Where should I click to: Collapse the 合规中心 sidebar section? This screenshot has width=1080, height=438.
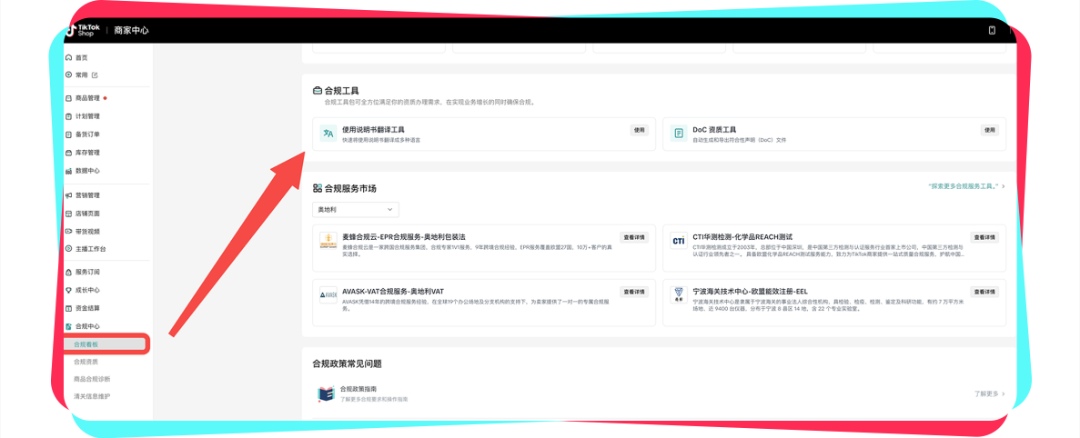[x=87, y=326]
